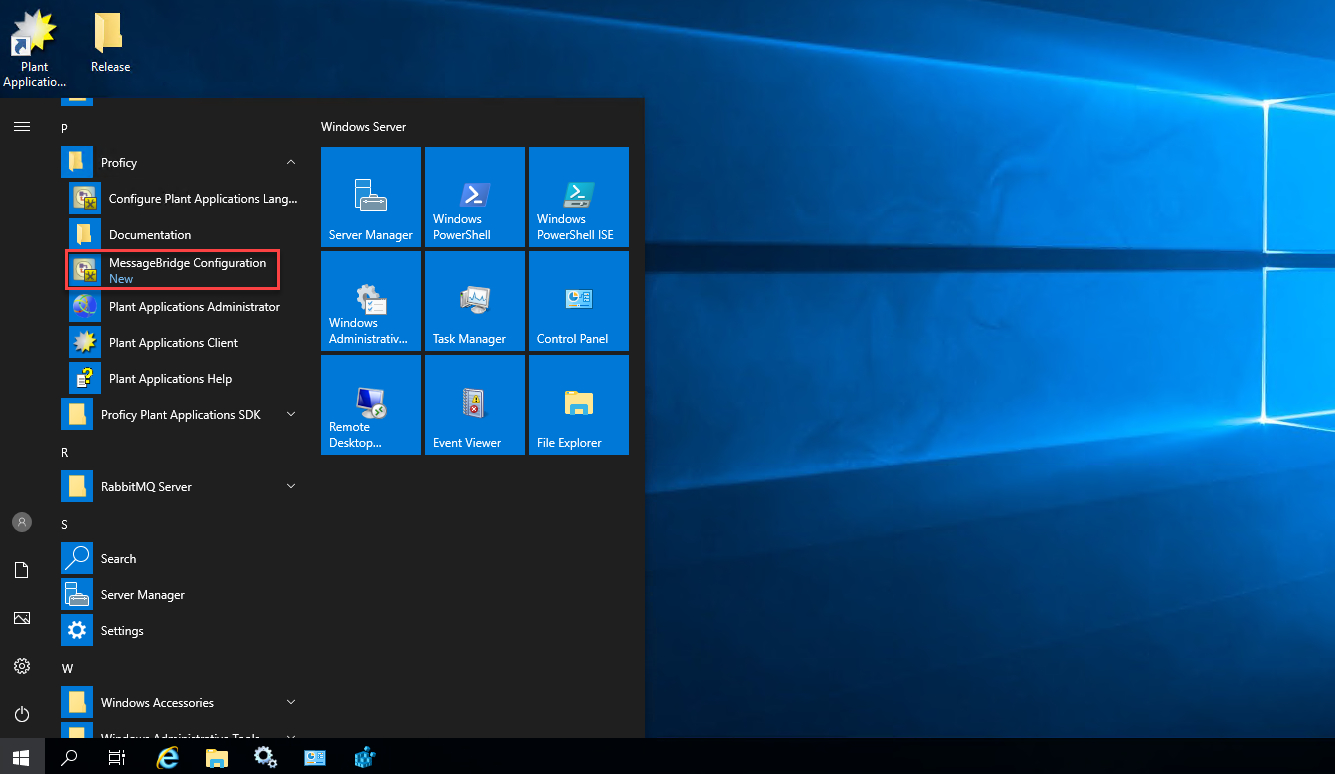Launch Plant Applications Client from Start menu list
The width and height of the screenshot is (1335, 774).
[182, 343]
